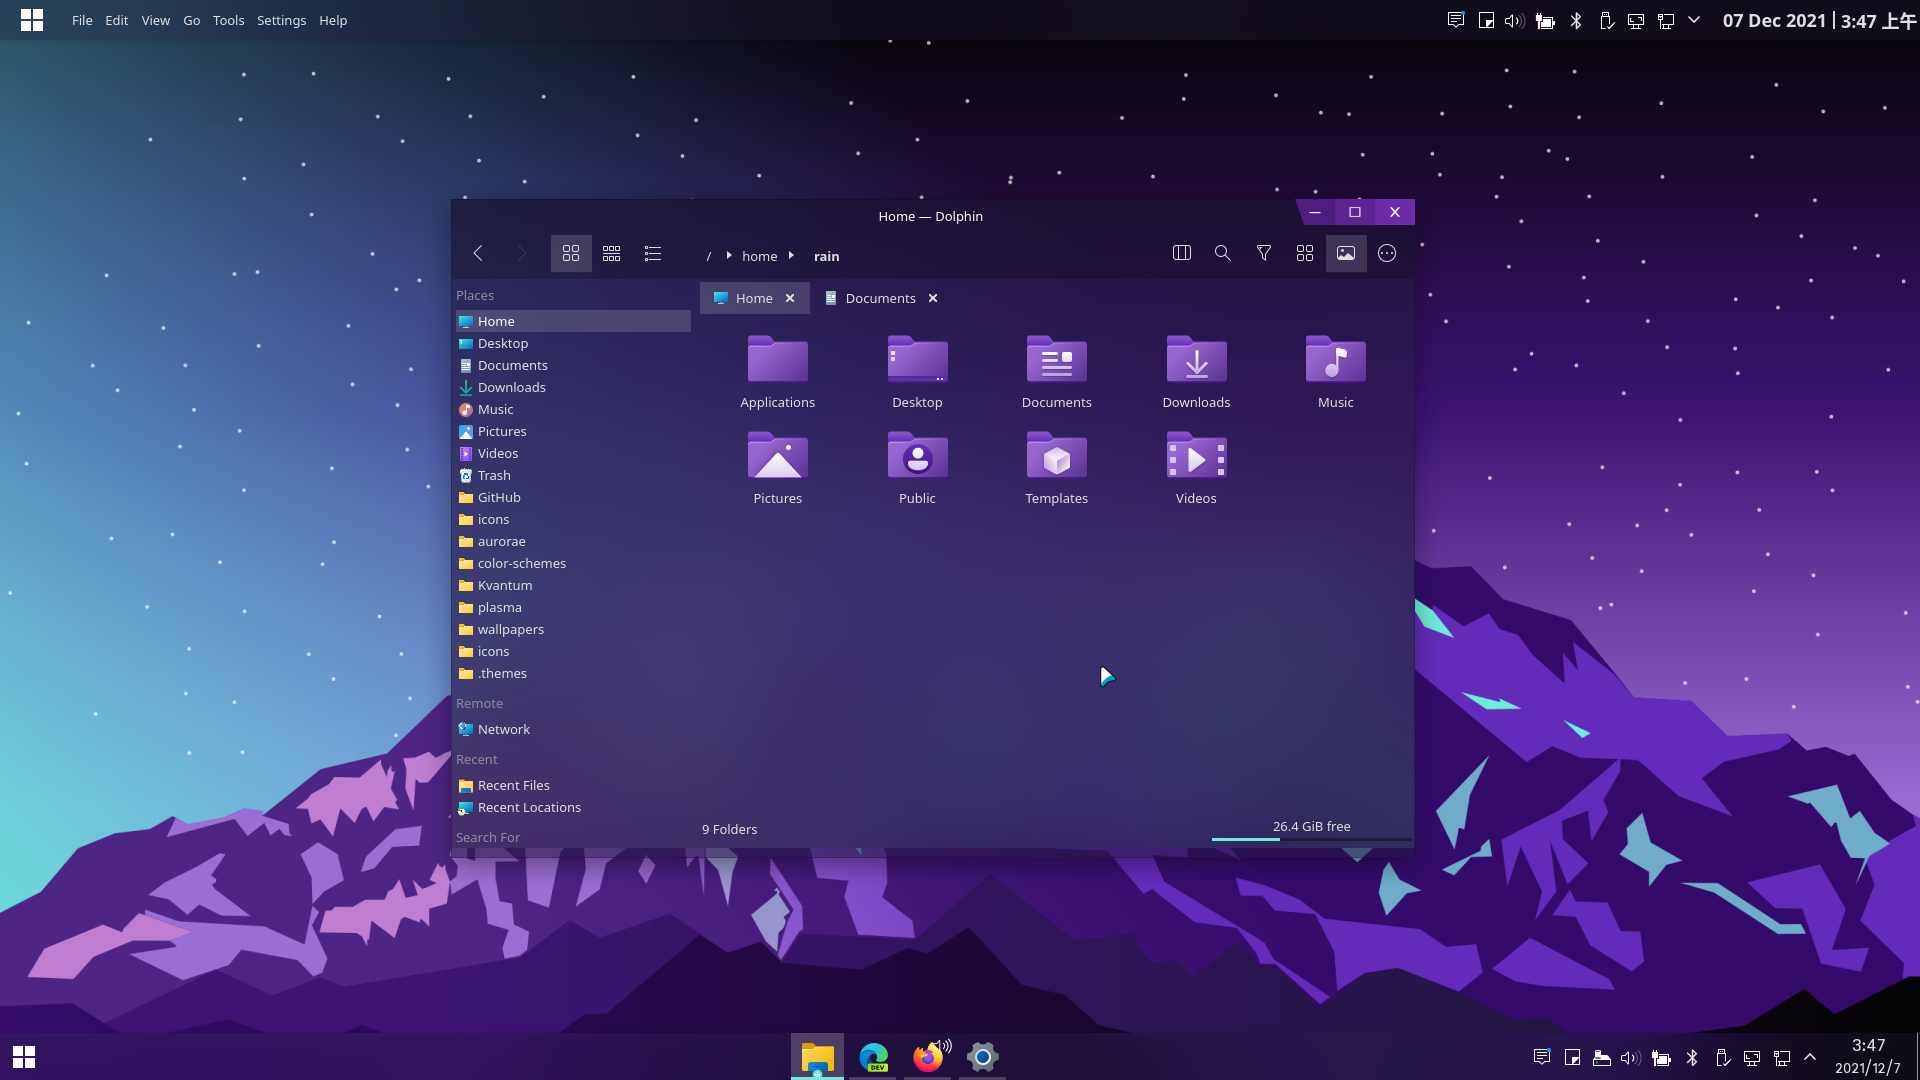Open Network under Remote

573,729
